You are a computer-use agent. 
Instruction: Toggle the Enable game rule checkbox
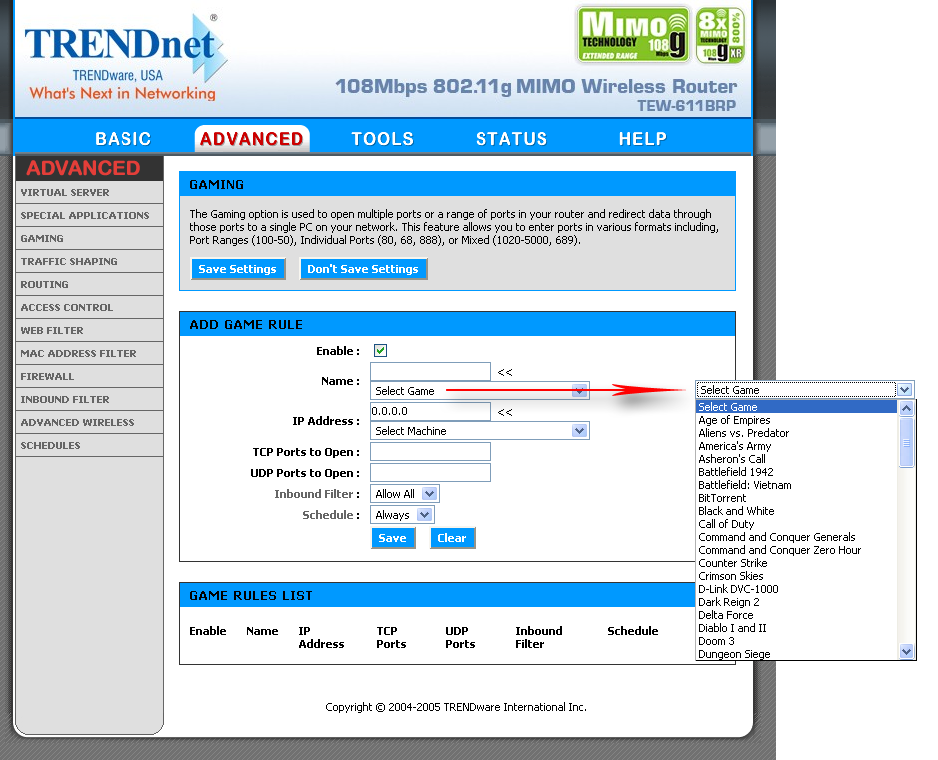click(x=380, y=351)
